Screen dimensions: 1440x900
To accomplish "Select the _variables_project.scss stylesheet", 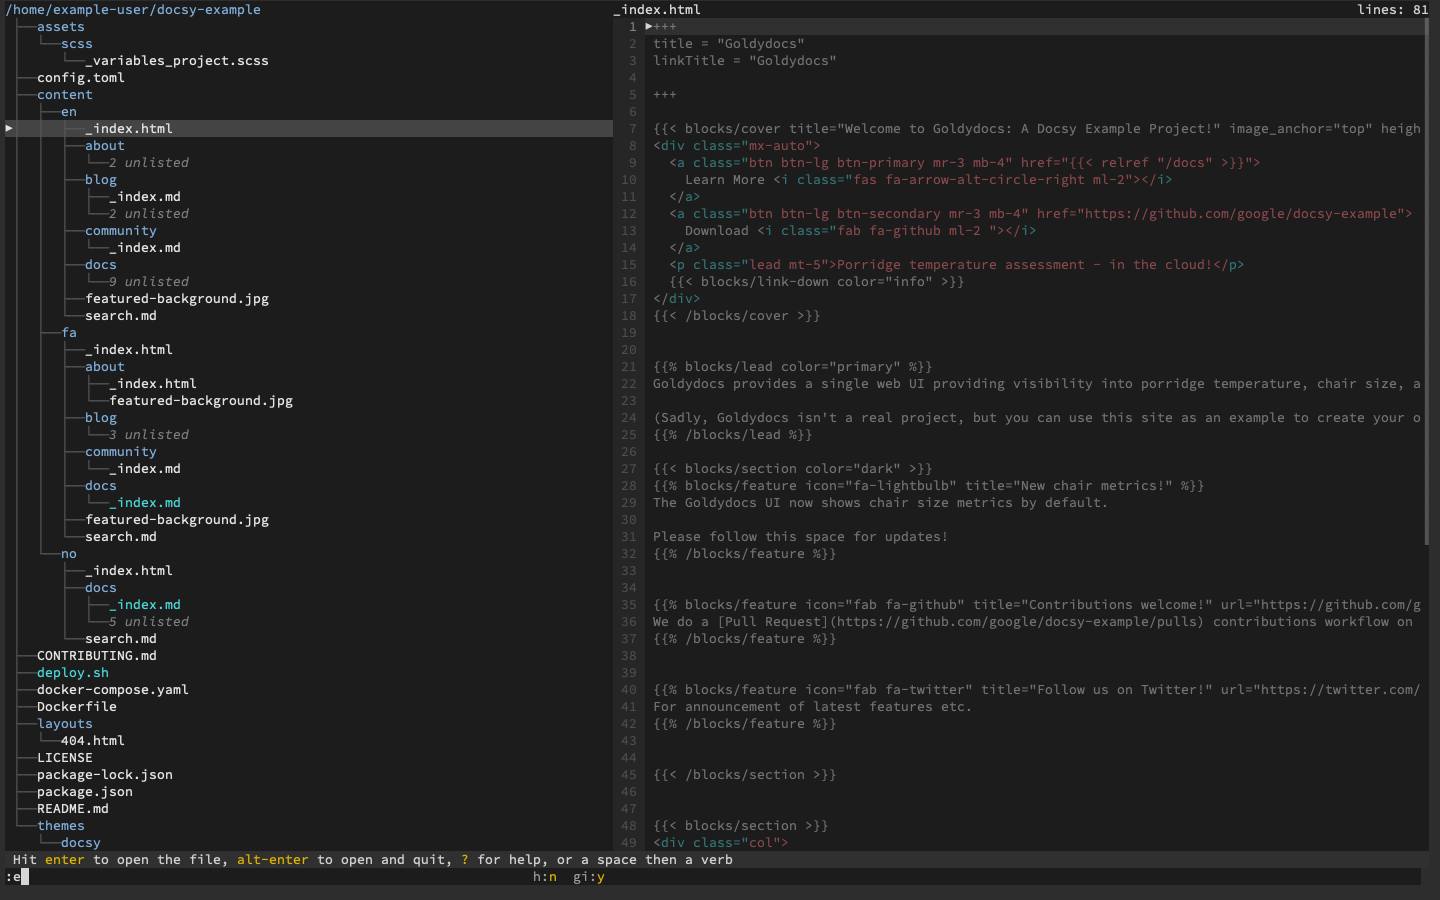I will 177,60.
